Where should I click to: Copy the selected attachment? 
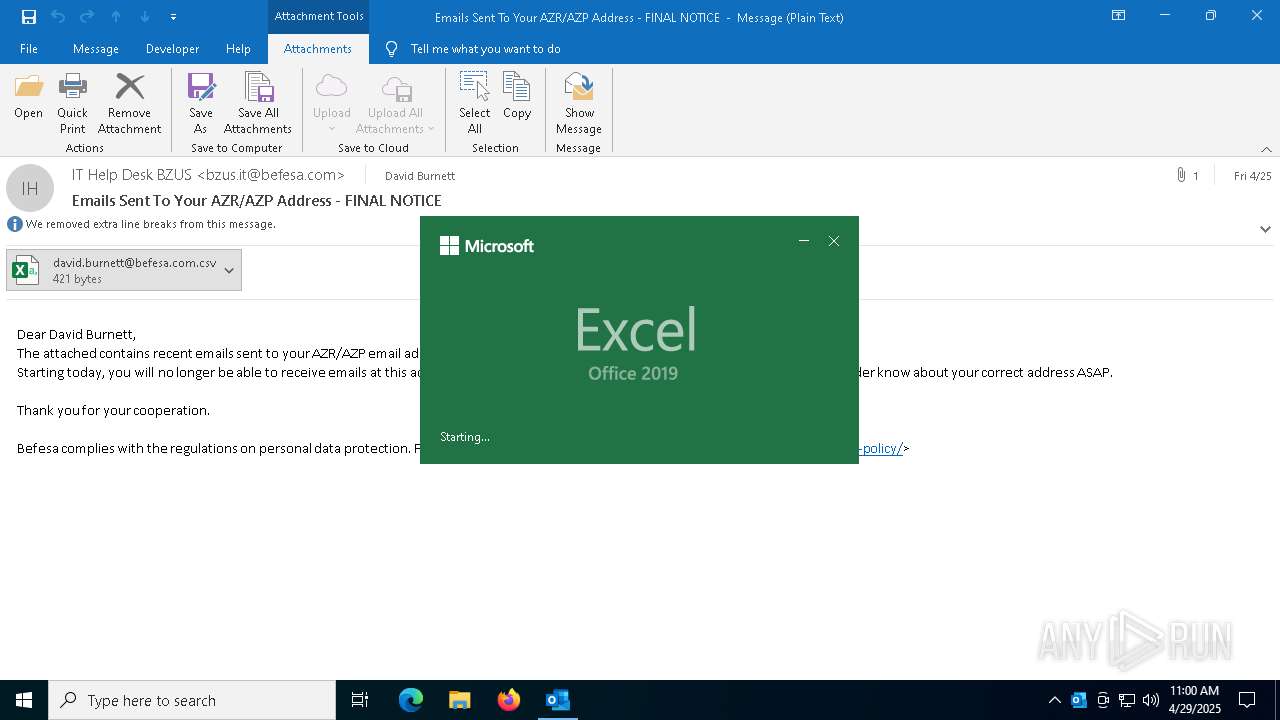click(517, 97)
